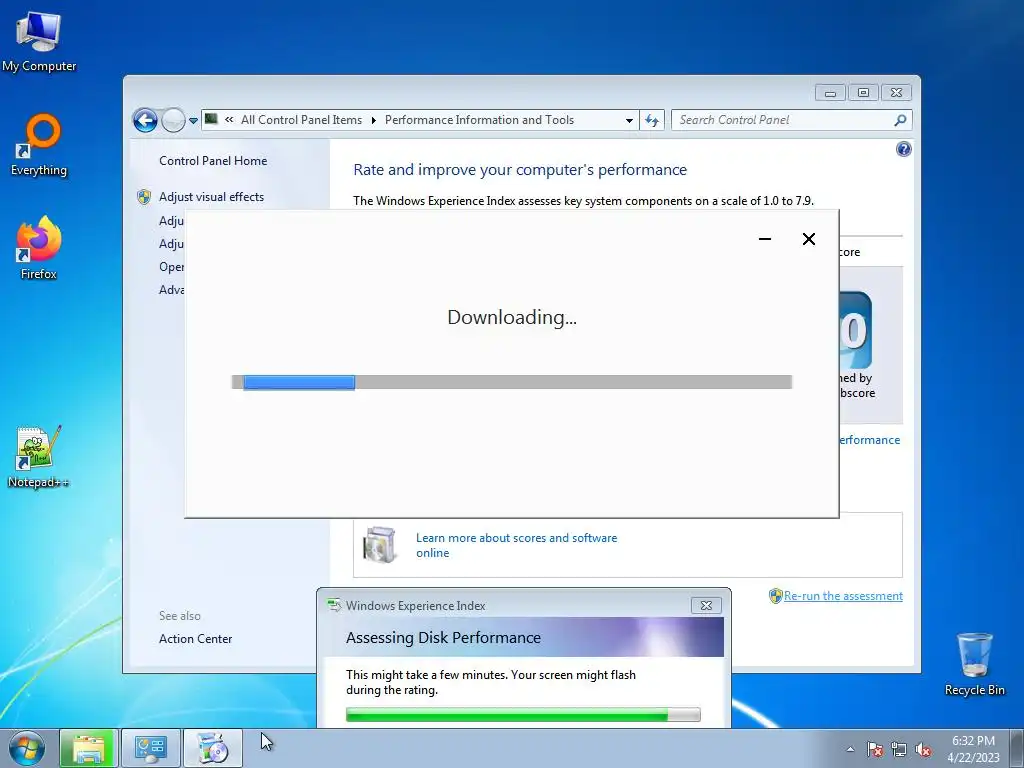Open My Computer desktop icon
The image size is (1024, 768).
pos(39,41)
